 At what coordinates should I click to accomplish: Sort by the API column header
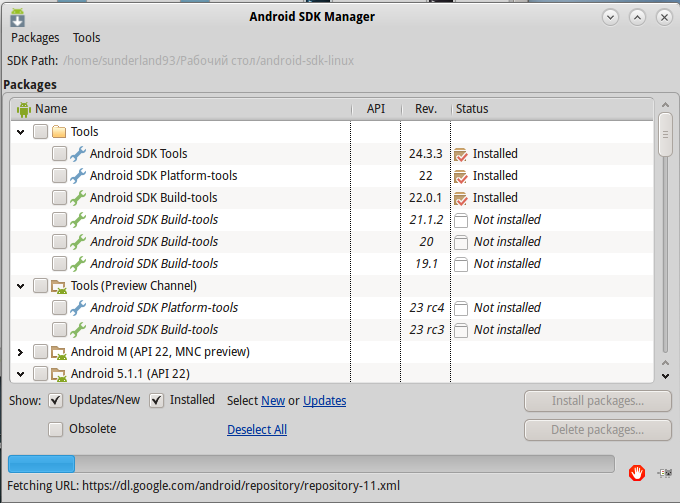(x=376, y=109)
